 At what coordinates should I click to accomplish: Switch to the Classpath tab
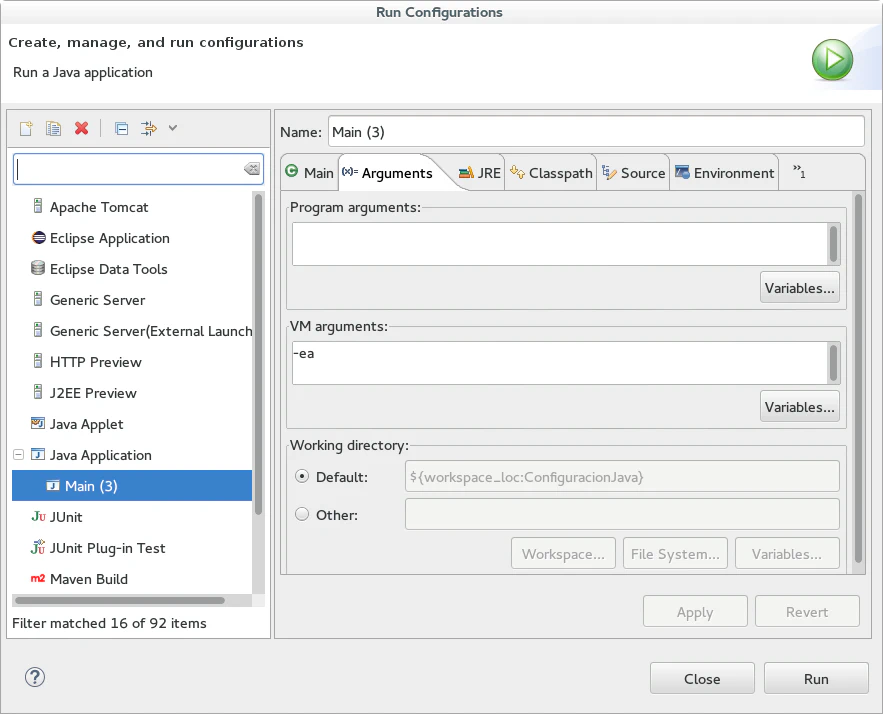[551, 173]
